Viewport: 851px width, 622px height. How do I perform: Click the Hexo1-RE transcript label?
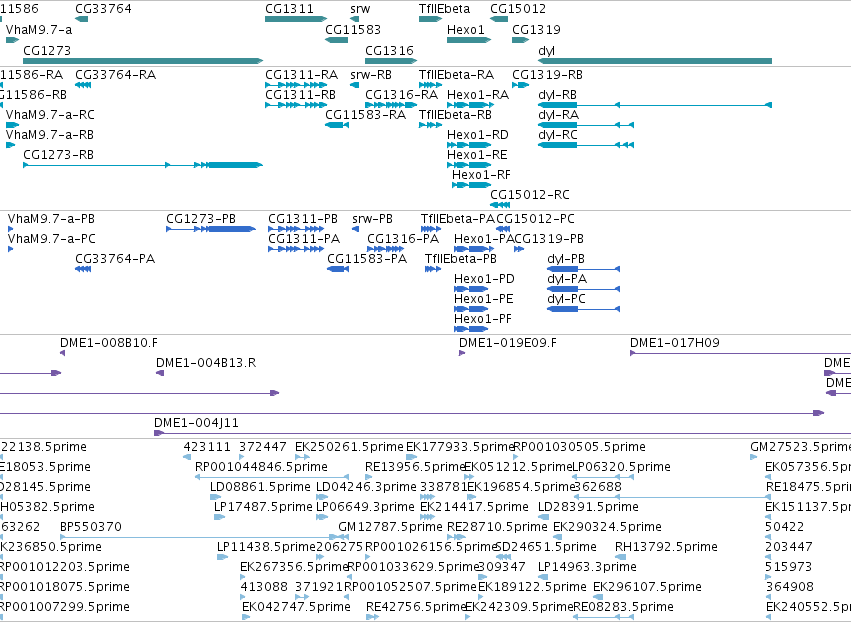point(477,155)
